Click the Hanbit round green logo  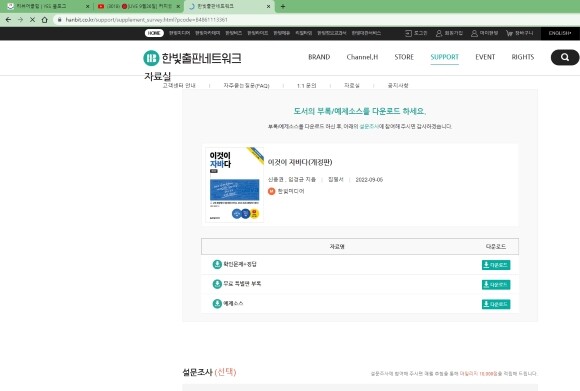coord(151,58)
